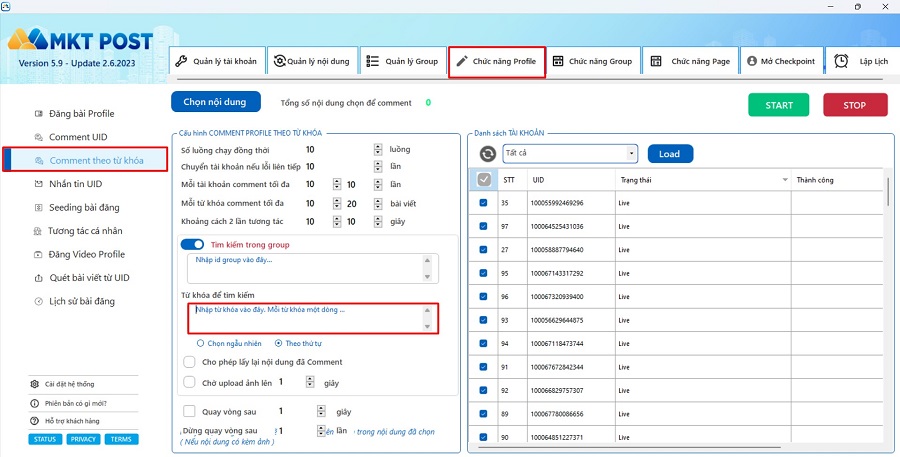The height and width of the screenshot is (457, 900).
Task: Select Chọn ngẫu nhiên radio option
Action: coord(200,343)
